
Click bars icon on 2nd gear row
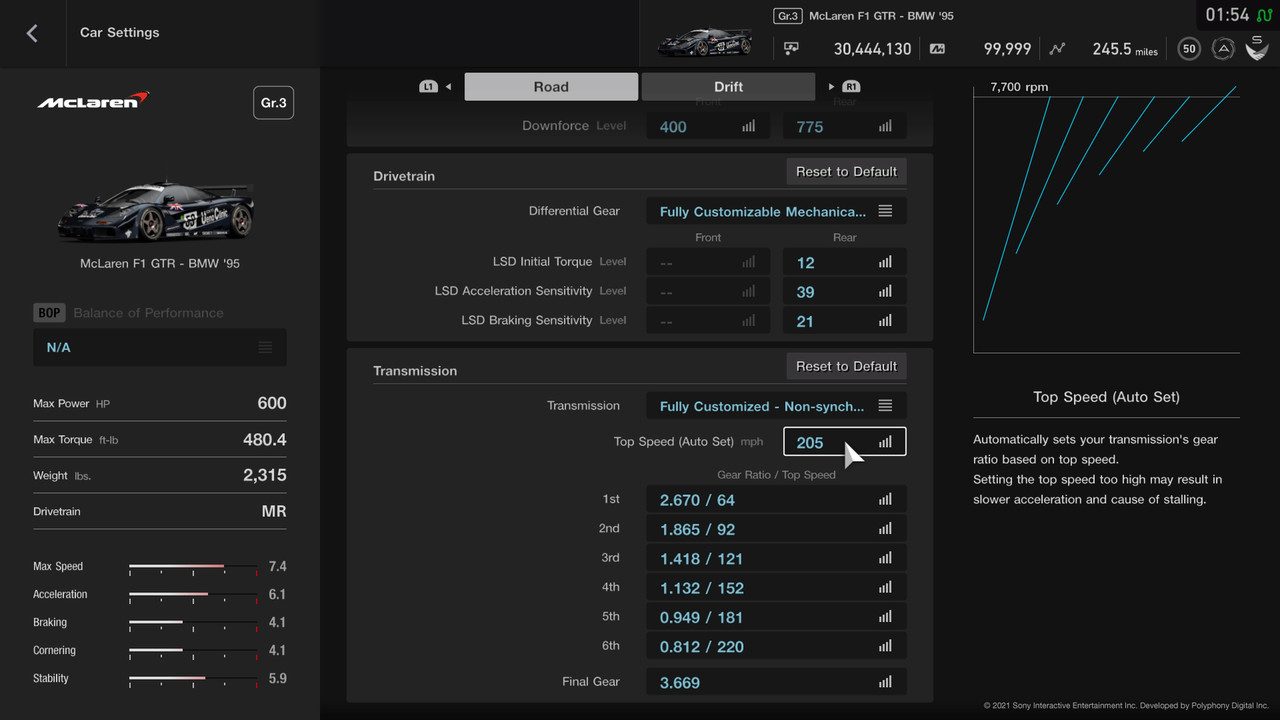[x=885, y=529]
